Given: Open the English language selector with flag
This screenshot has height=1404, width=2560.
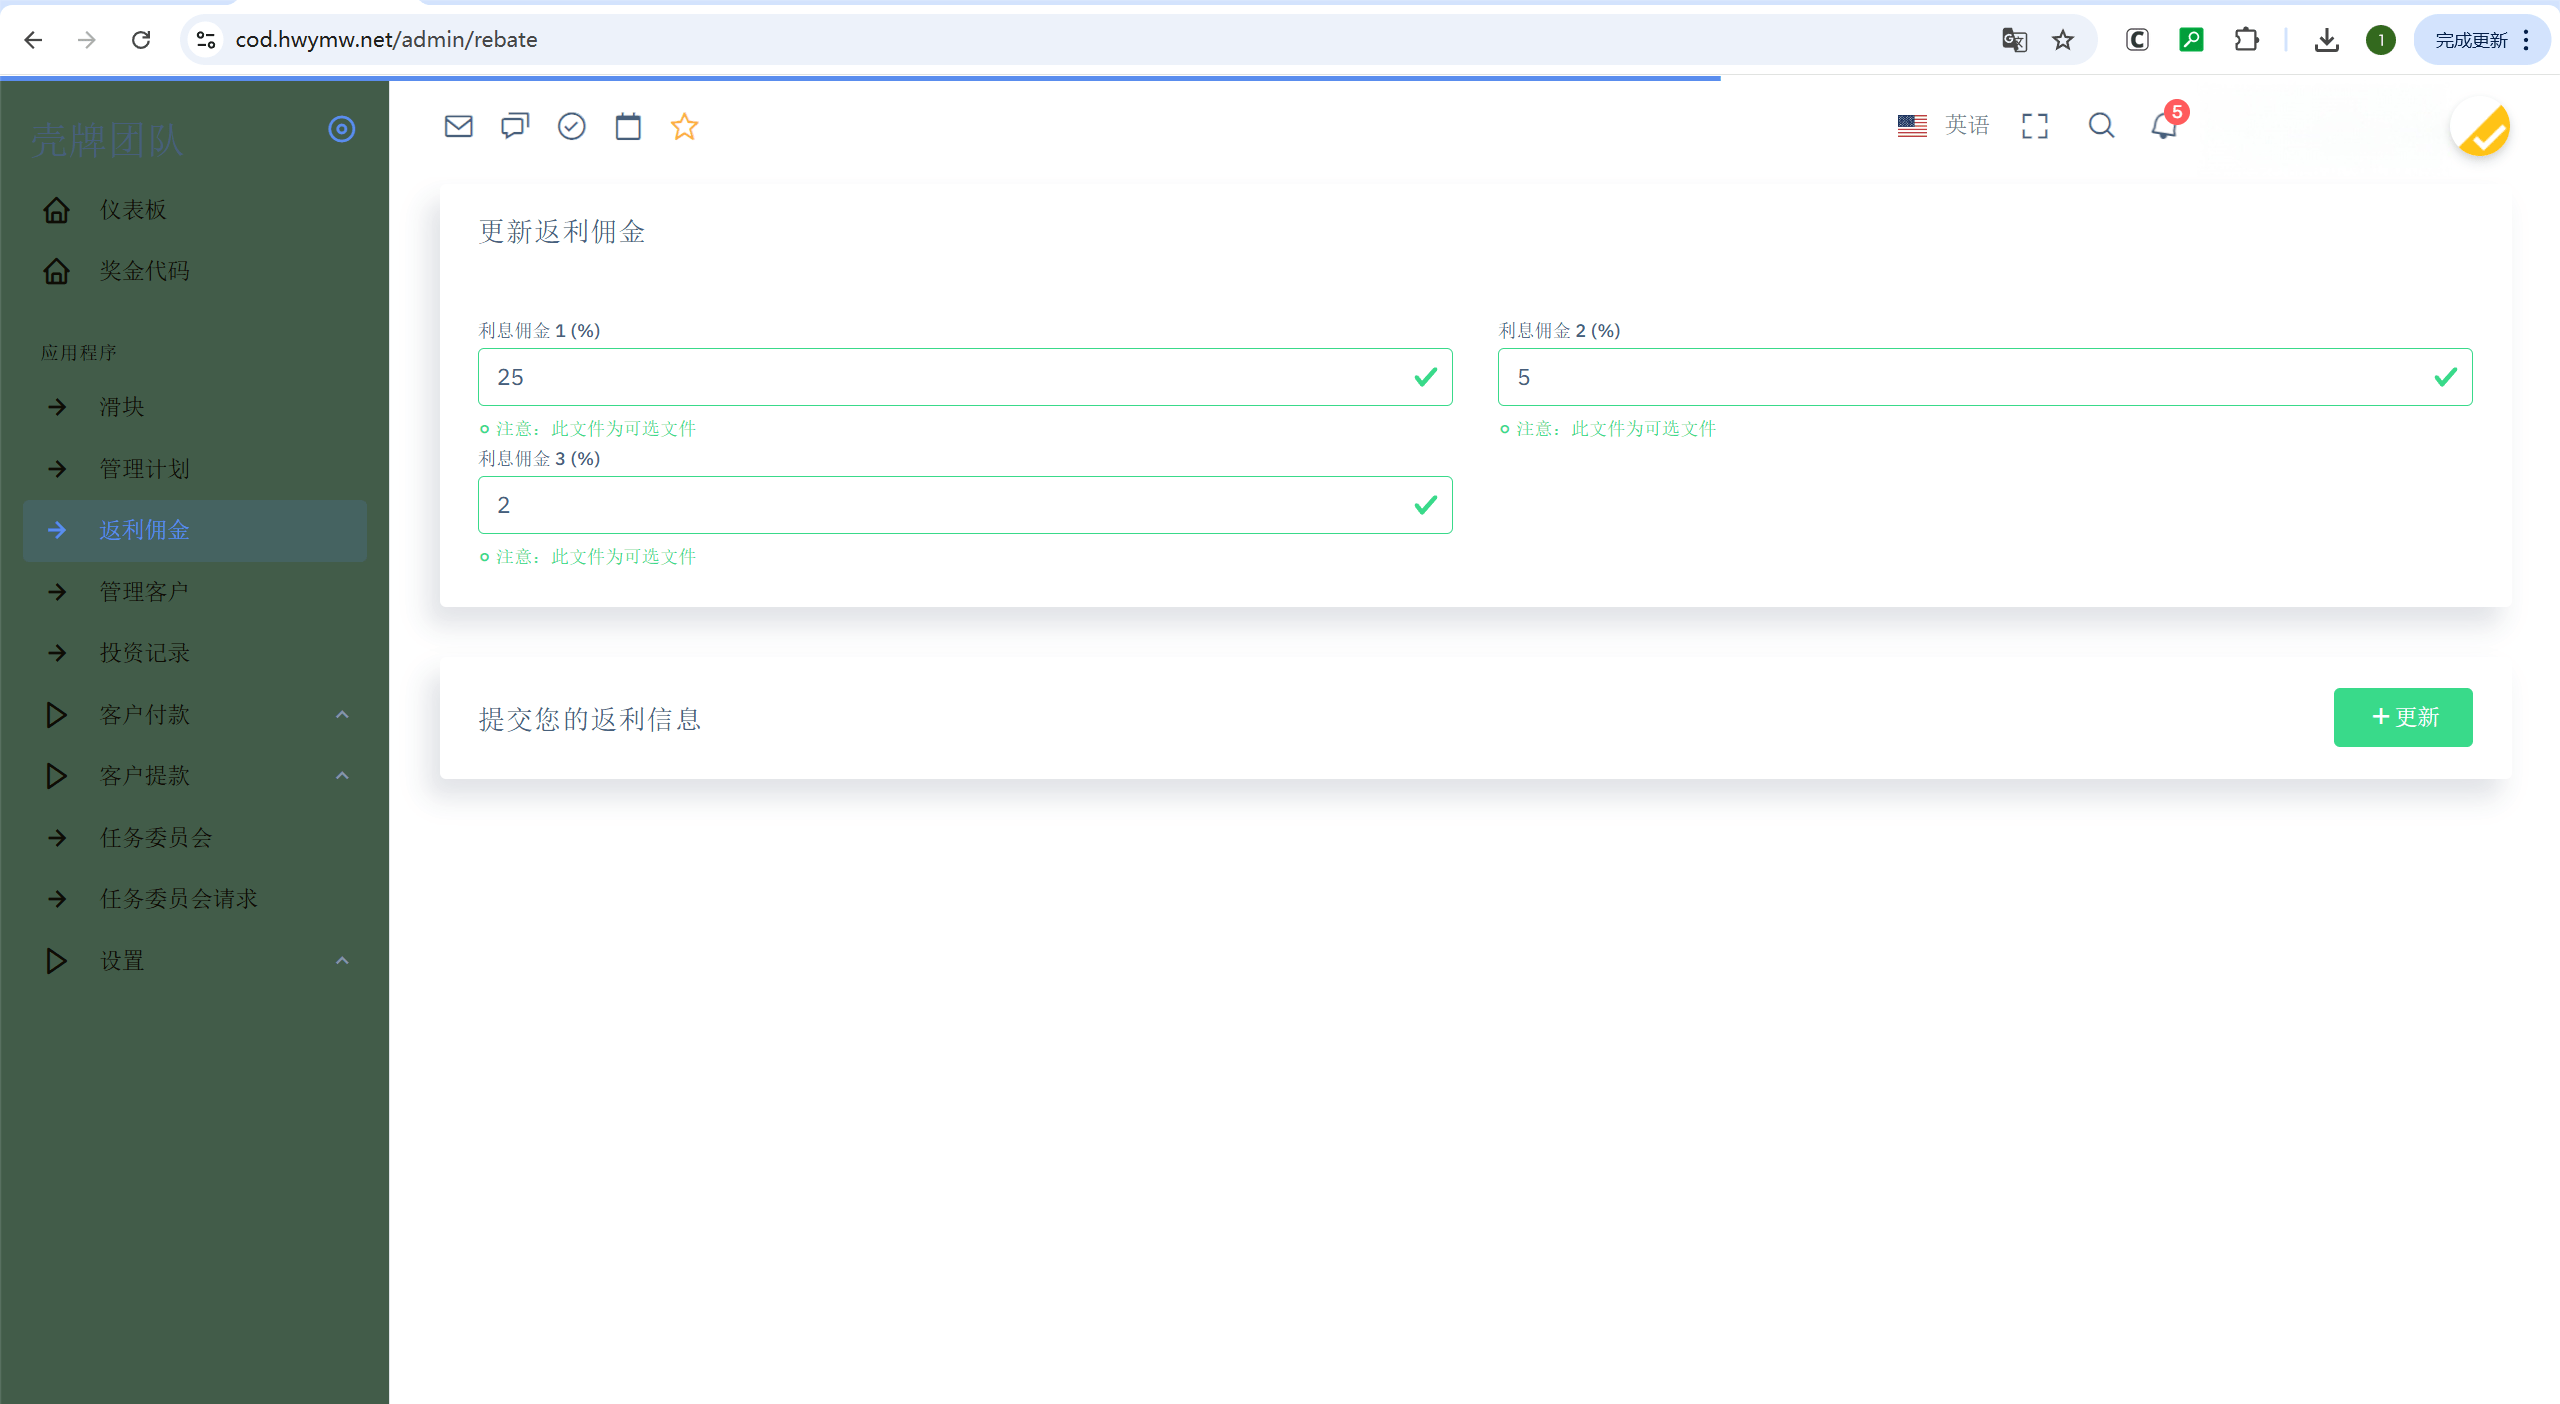Looking at the screenshot, I should click(1943, 125).
